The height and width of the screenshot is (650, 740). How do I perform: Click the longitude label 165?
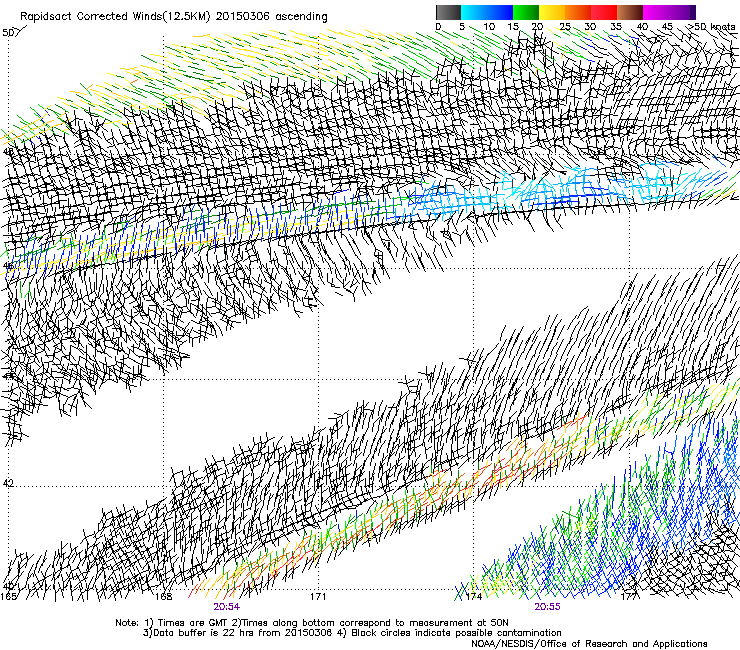click(x=8, y=596)
